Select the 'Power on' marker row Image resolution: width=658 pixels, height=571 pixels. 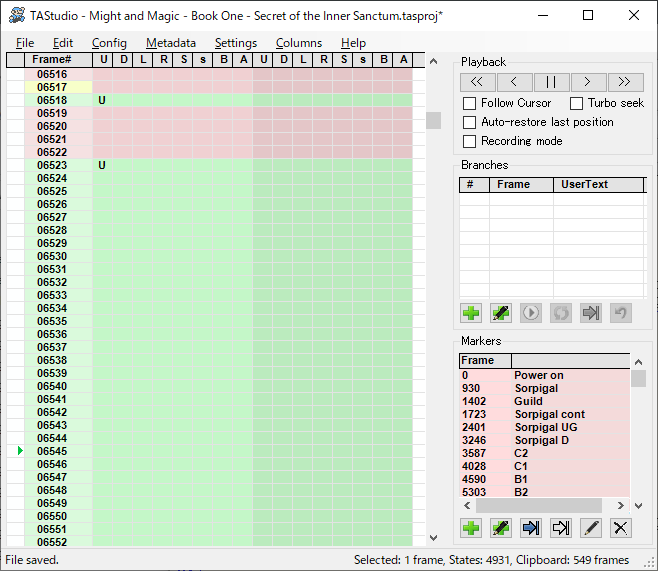[545, 375]
